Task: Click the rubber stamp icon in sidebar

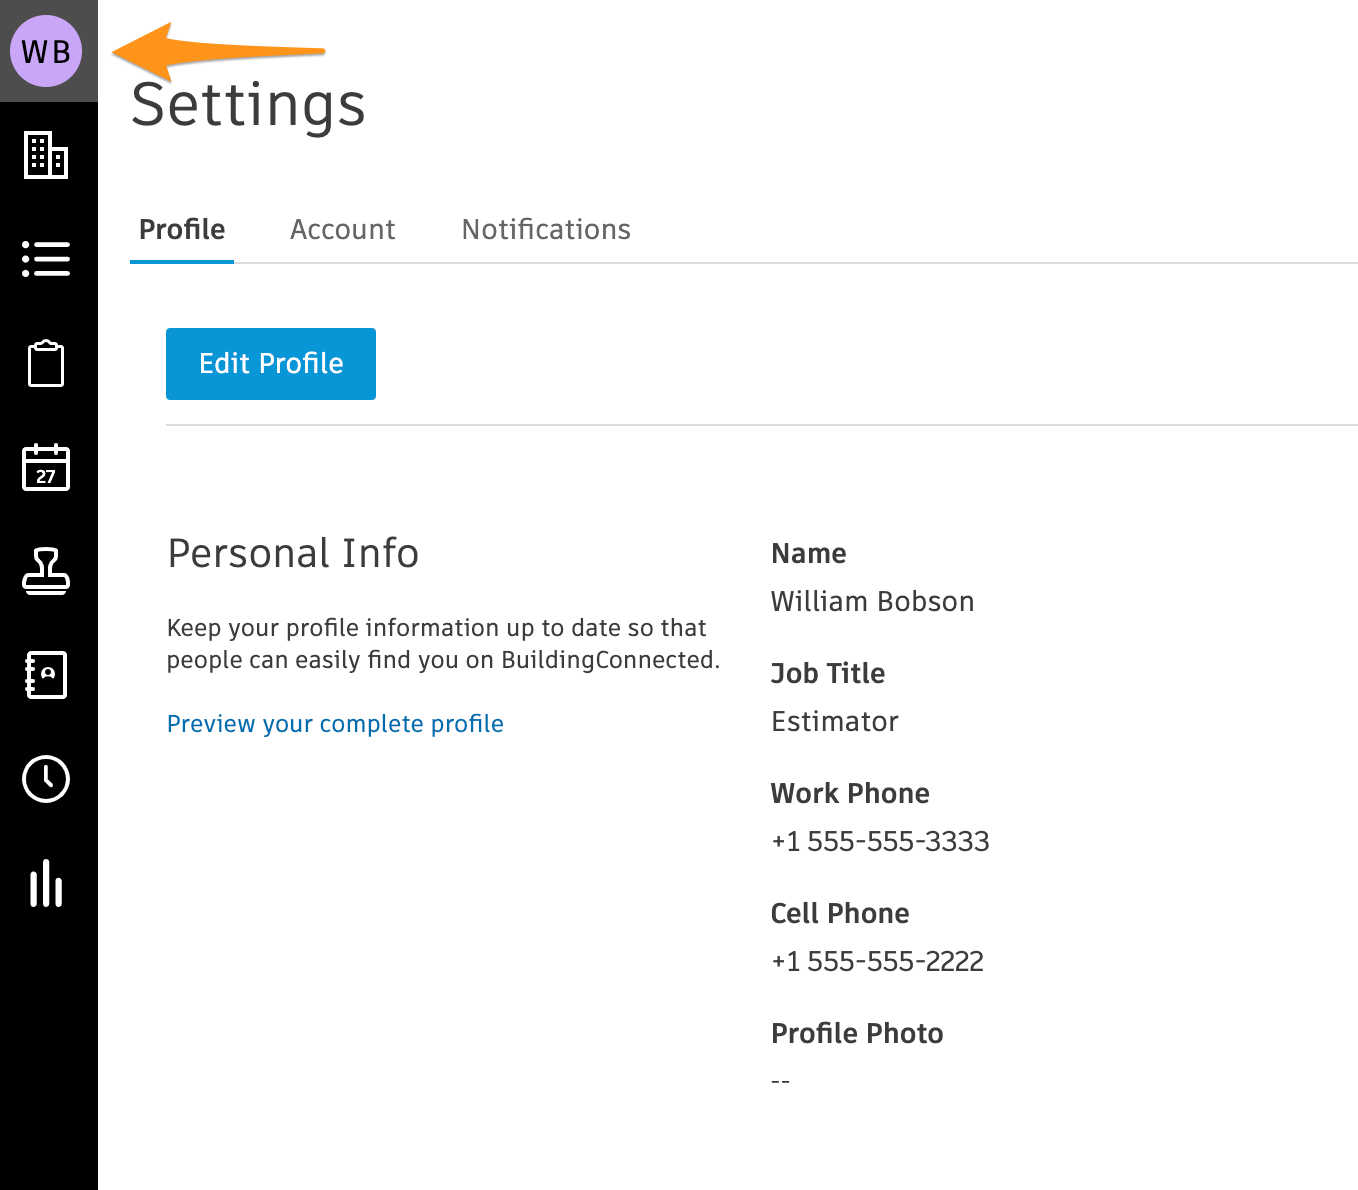Action: [x=46, y=571]
